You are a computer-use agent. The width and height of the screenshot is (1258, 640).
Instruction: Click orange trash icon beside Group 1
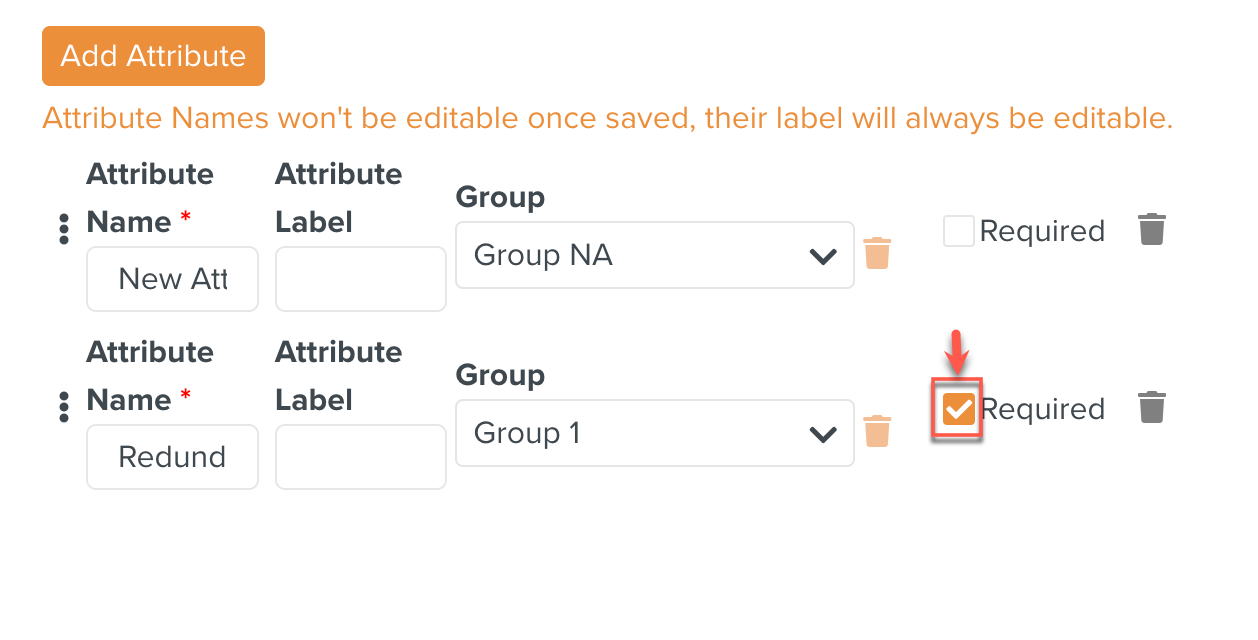tap(877, 431)
